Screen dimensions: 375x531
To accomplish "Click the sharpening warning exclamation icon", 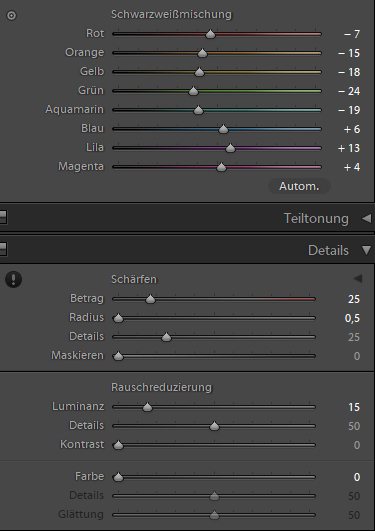I will tap(14, 279).
